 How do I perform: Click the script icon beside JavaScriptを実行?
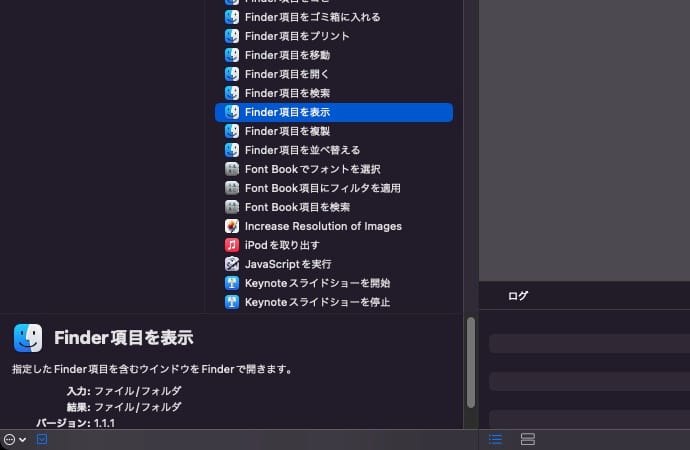(232, 264)
